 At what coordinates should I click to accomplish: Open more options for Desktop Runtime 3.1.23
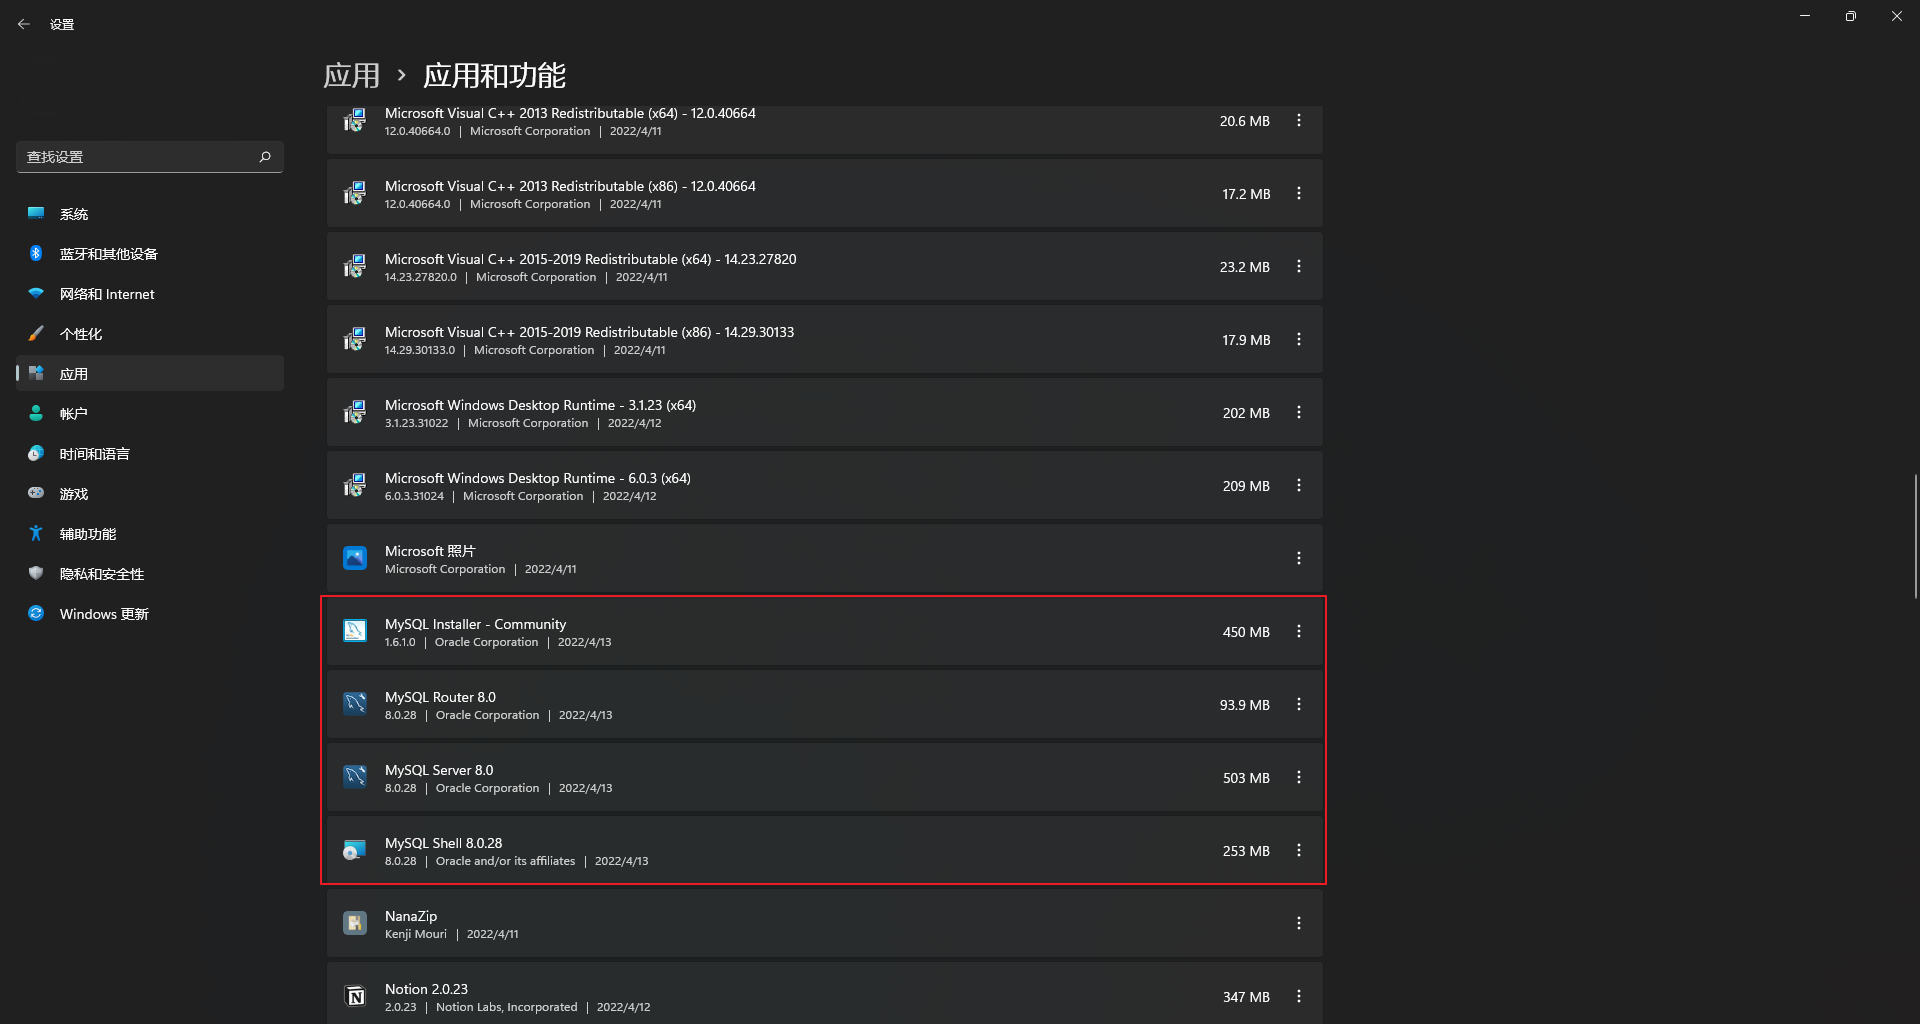(x=1299, y=412)
